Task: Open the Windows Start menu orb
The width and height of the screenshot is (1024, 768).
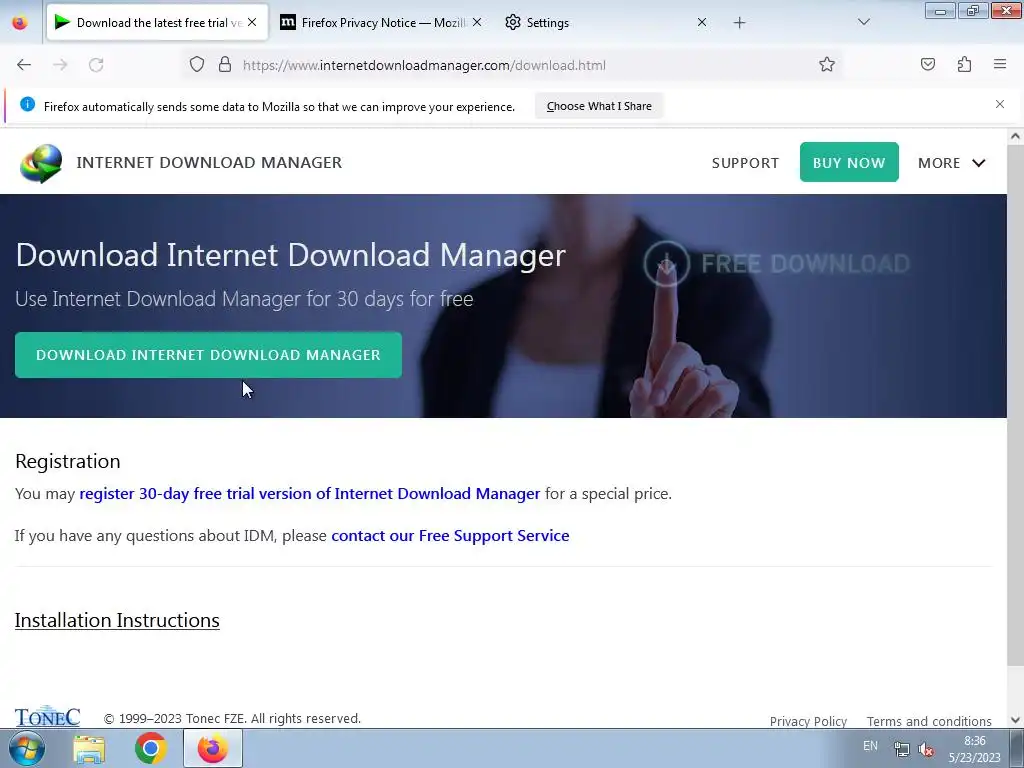Action: click(27, 748)
